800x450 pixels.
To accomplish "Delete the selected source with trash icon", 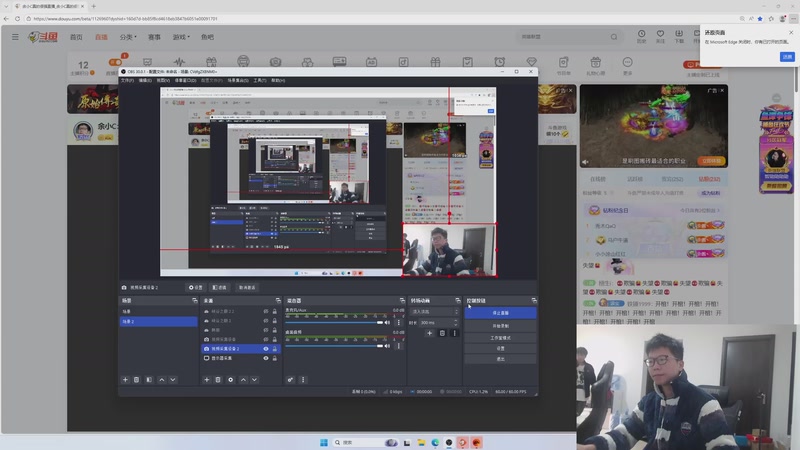I will (218, 380).
